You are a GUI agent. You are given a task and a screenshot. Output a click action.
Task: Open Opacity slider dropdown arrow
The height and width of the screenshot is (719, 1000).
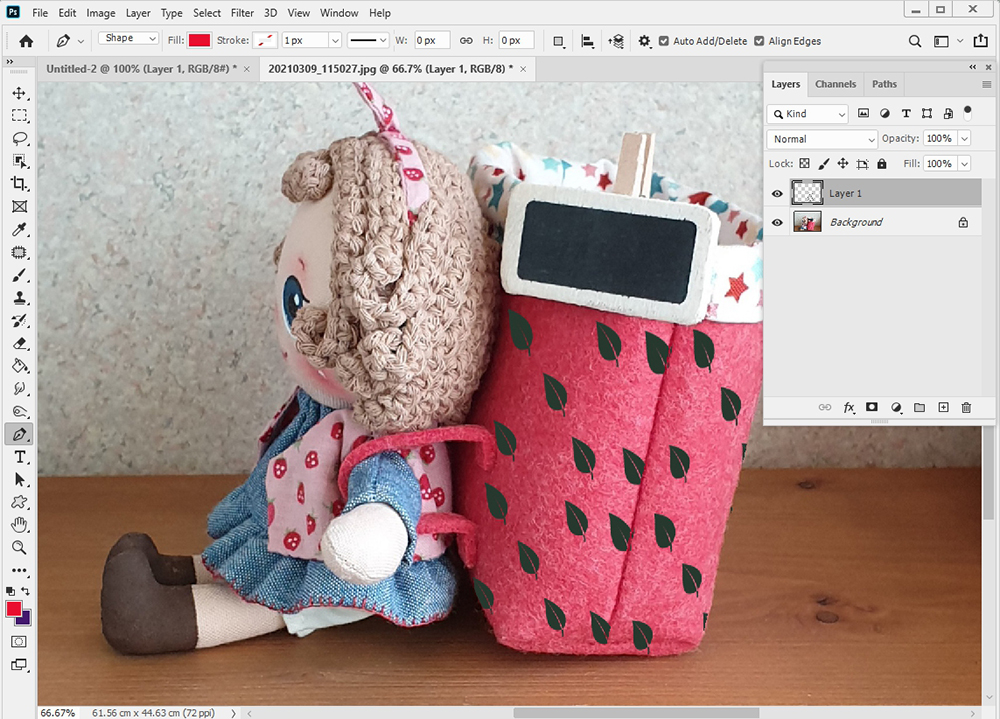click(x=964, y=138)
